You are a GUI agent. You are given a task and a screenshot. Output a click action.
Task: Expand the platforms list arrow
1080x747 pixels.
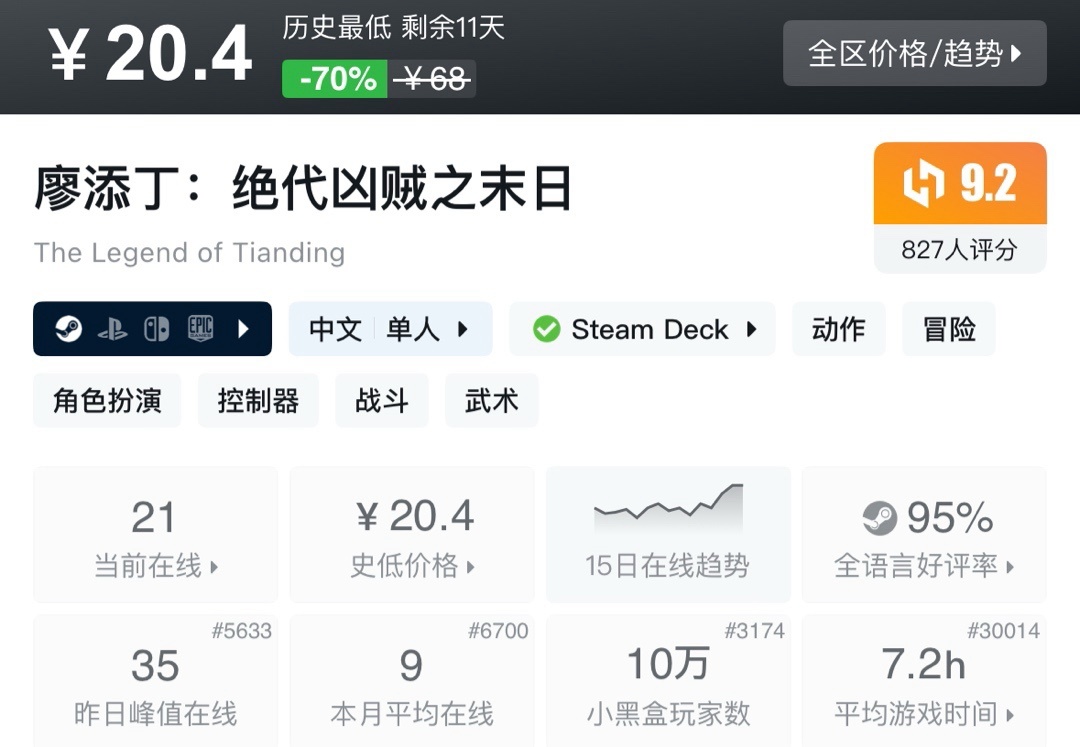(243, 329)
